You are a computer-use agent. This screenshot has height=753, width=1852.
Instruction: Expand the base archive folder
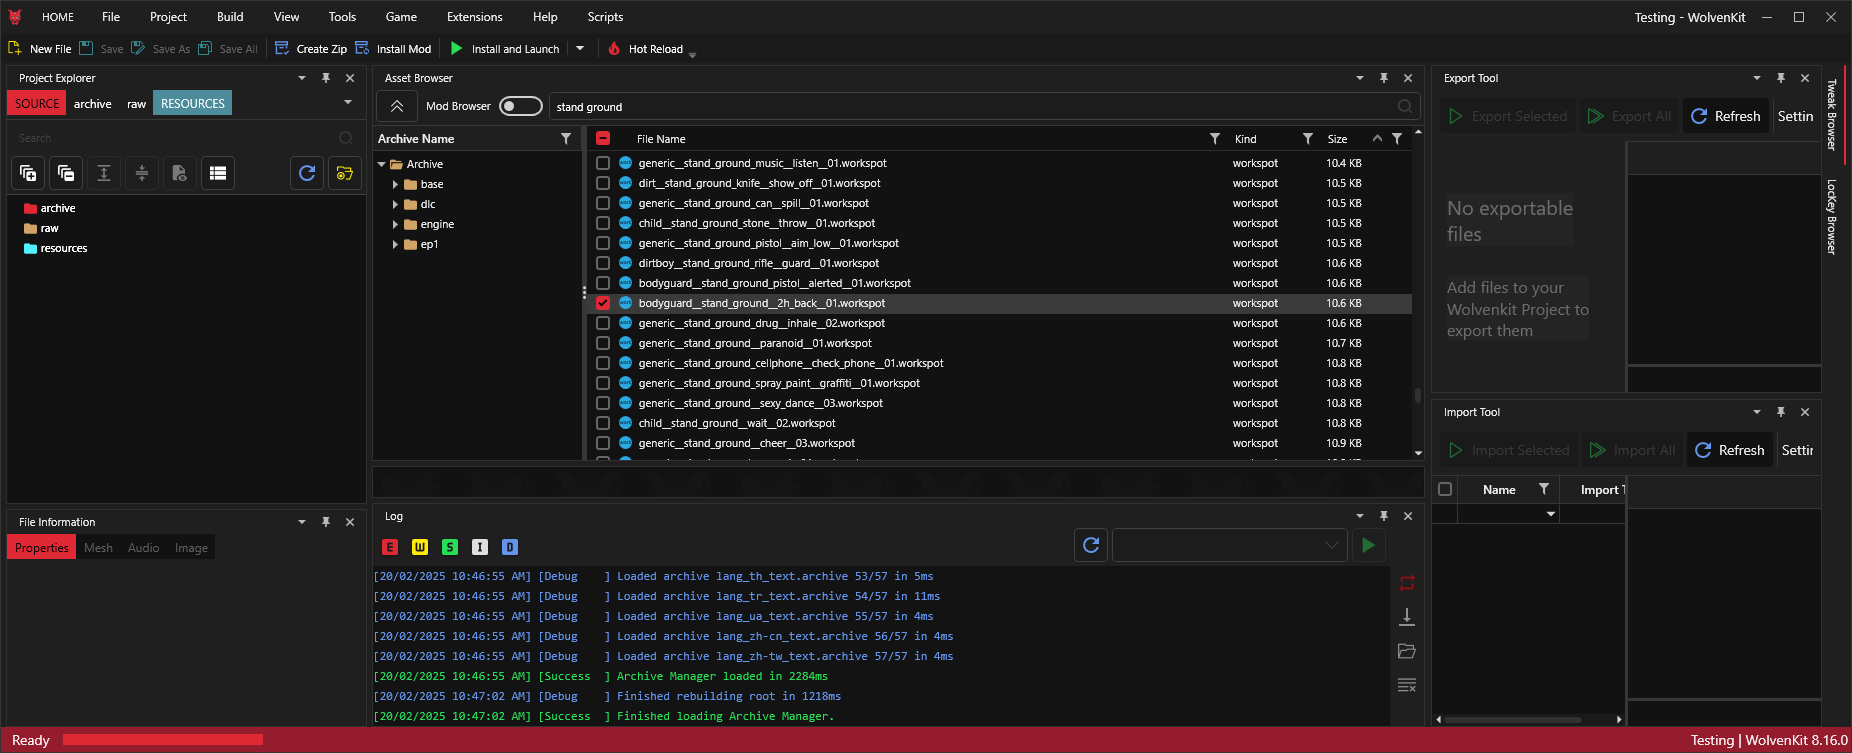point(396,184)
